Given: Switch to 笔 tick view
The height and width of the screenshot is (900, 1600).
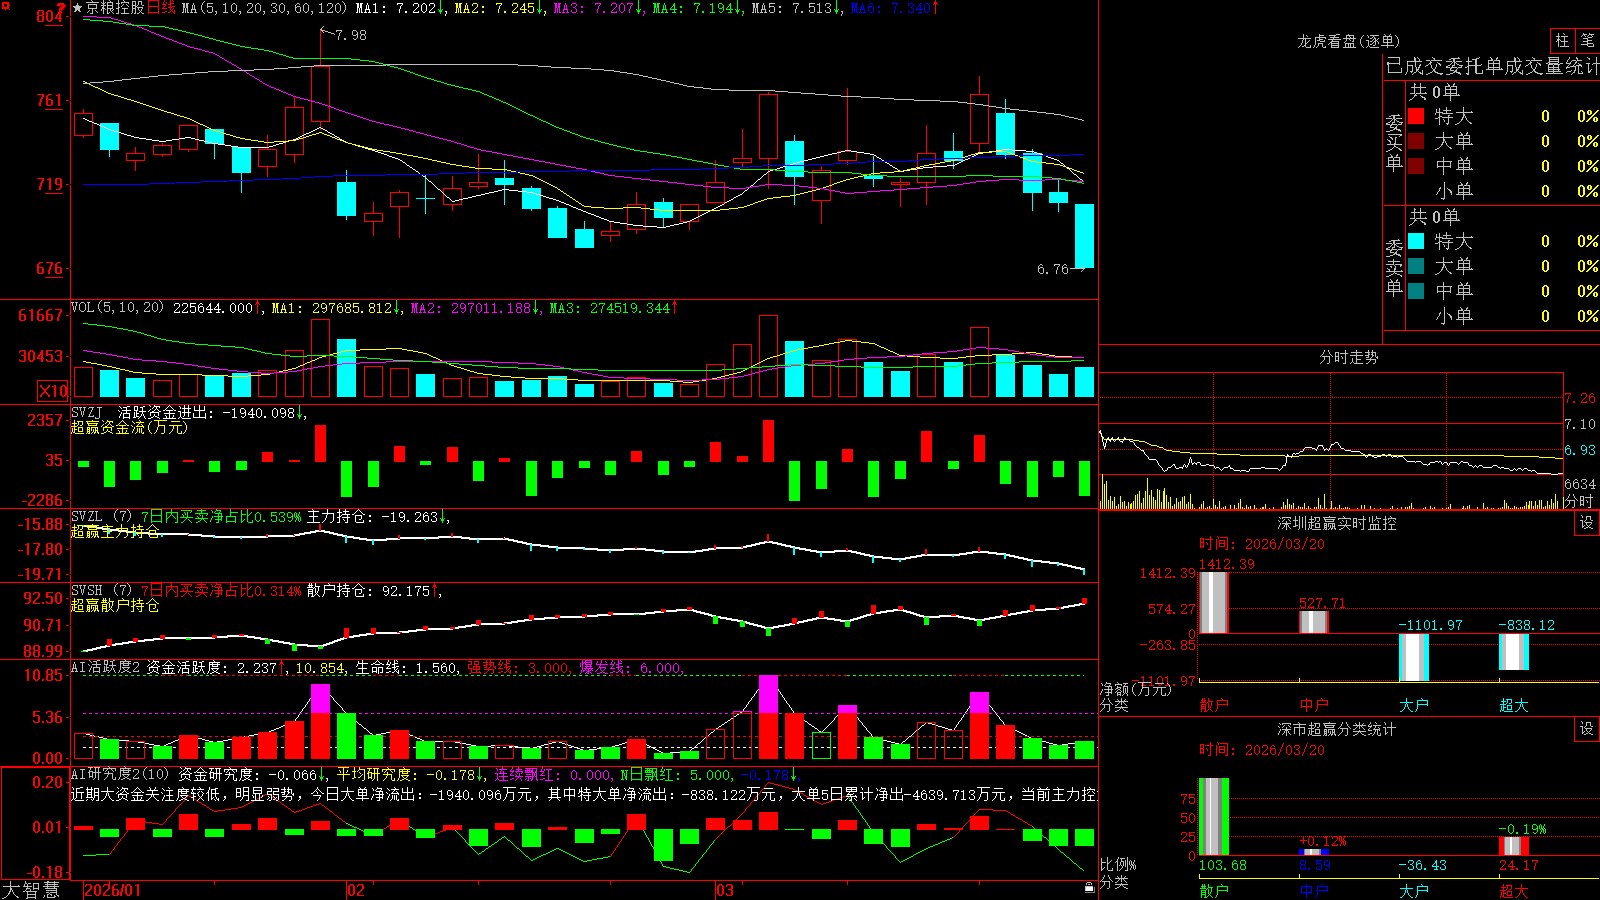Looking at the screenshot, I should (x=1587, y=41).
